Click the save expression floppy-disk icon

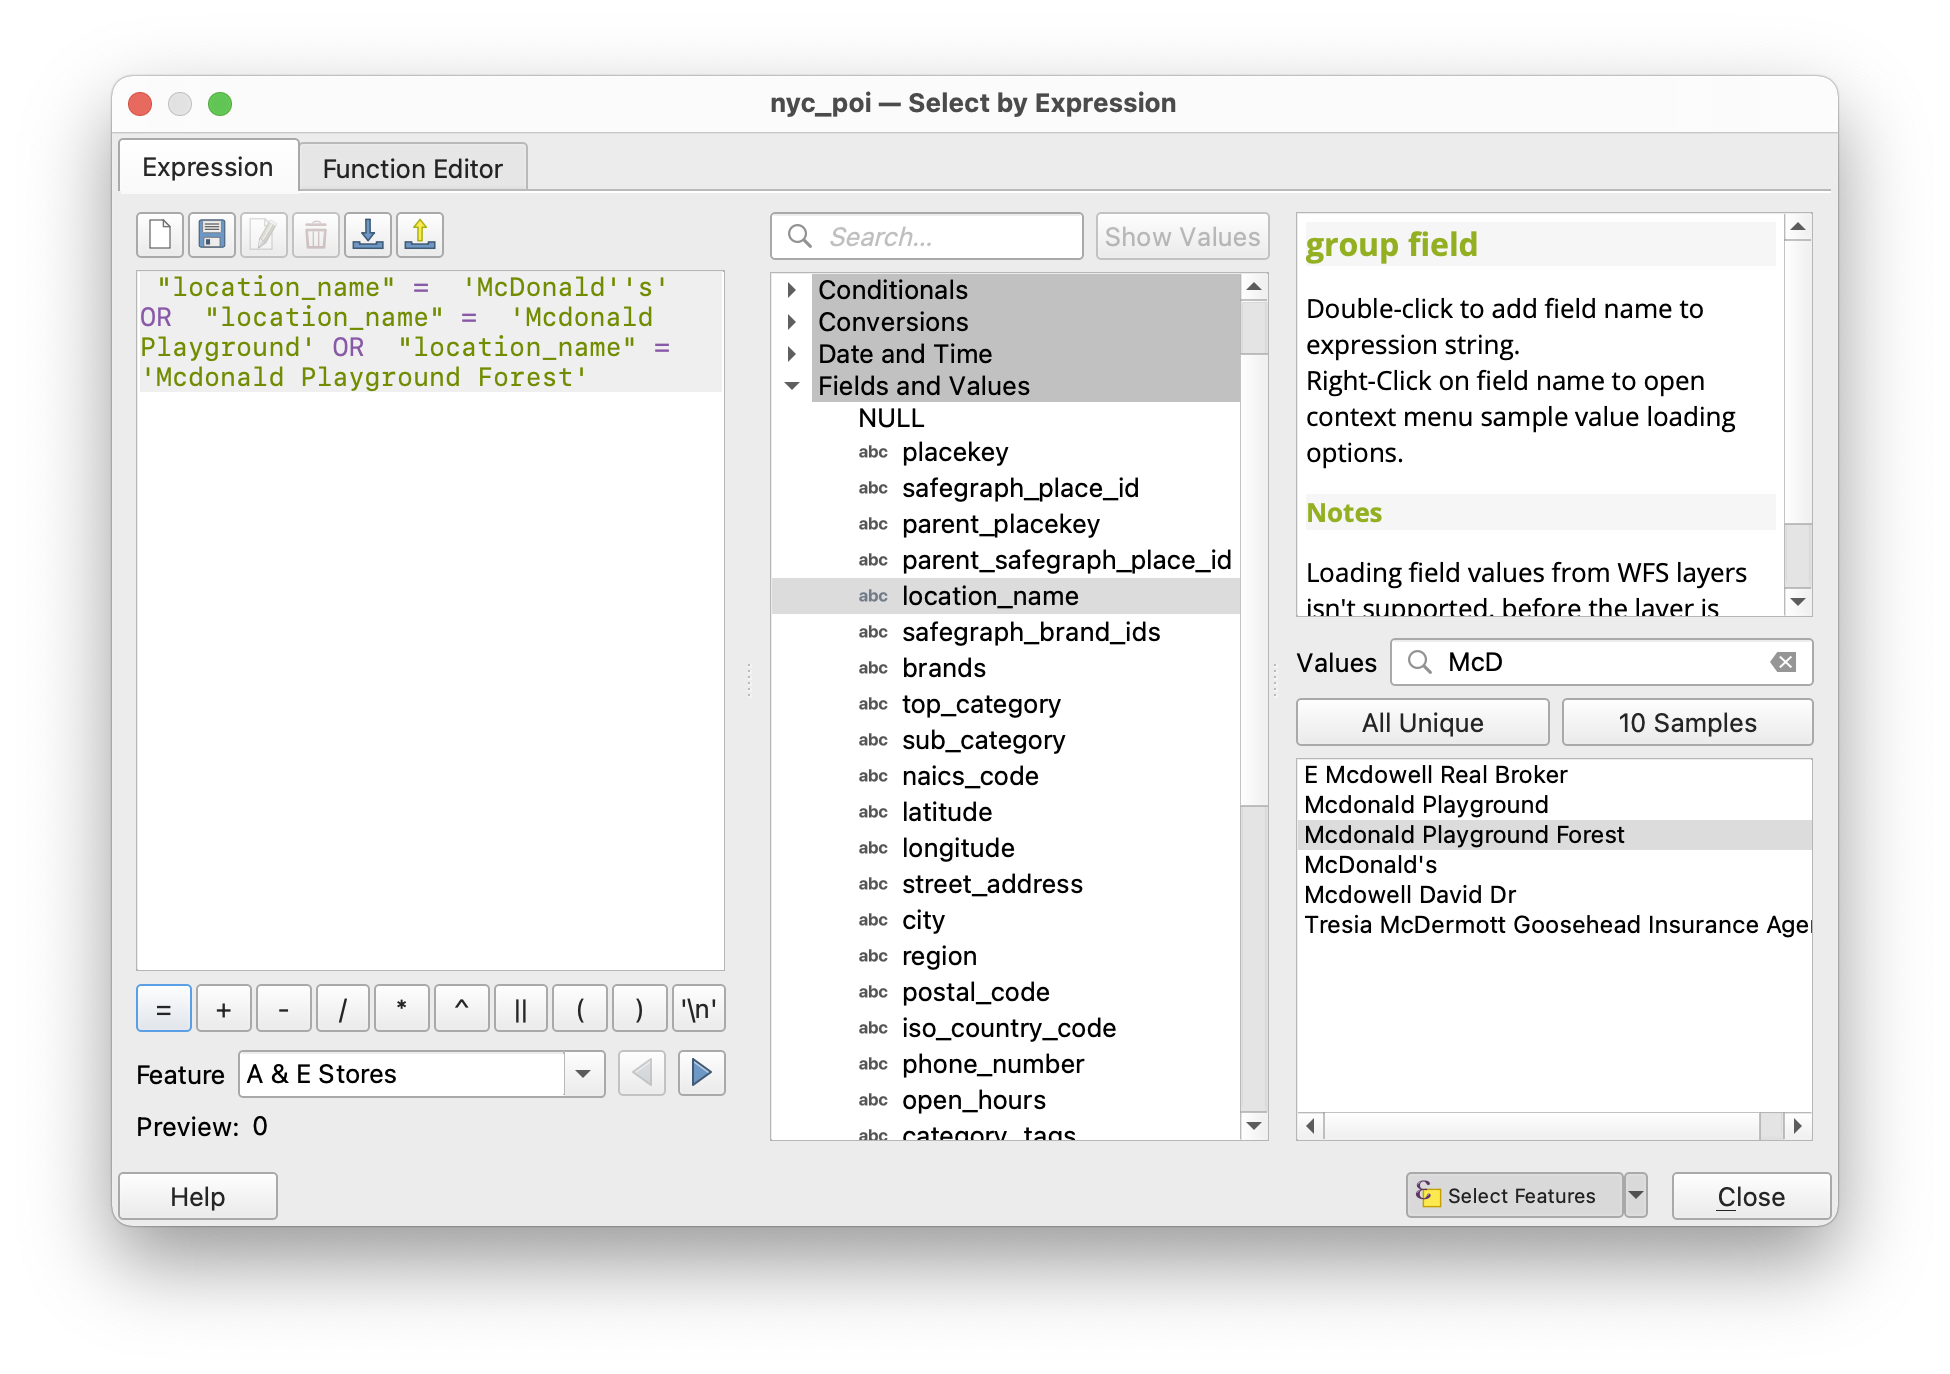pos(212,236)
